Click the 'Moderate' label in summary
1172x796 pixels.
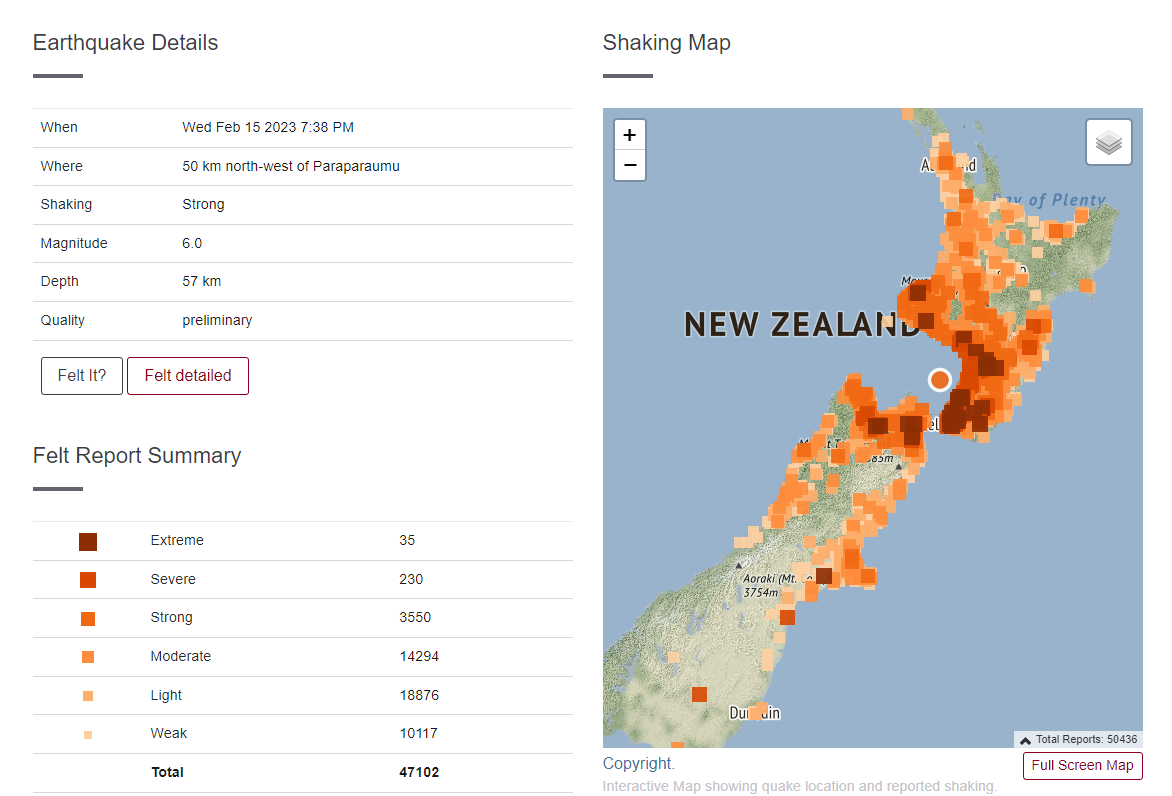(x=181, y=656)
